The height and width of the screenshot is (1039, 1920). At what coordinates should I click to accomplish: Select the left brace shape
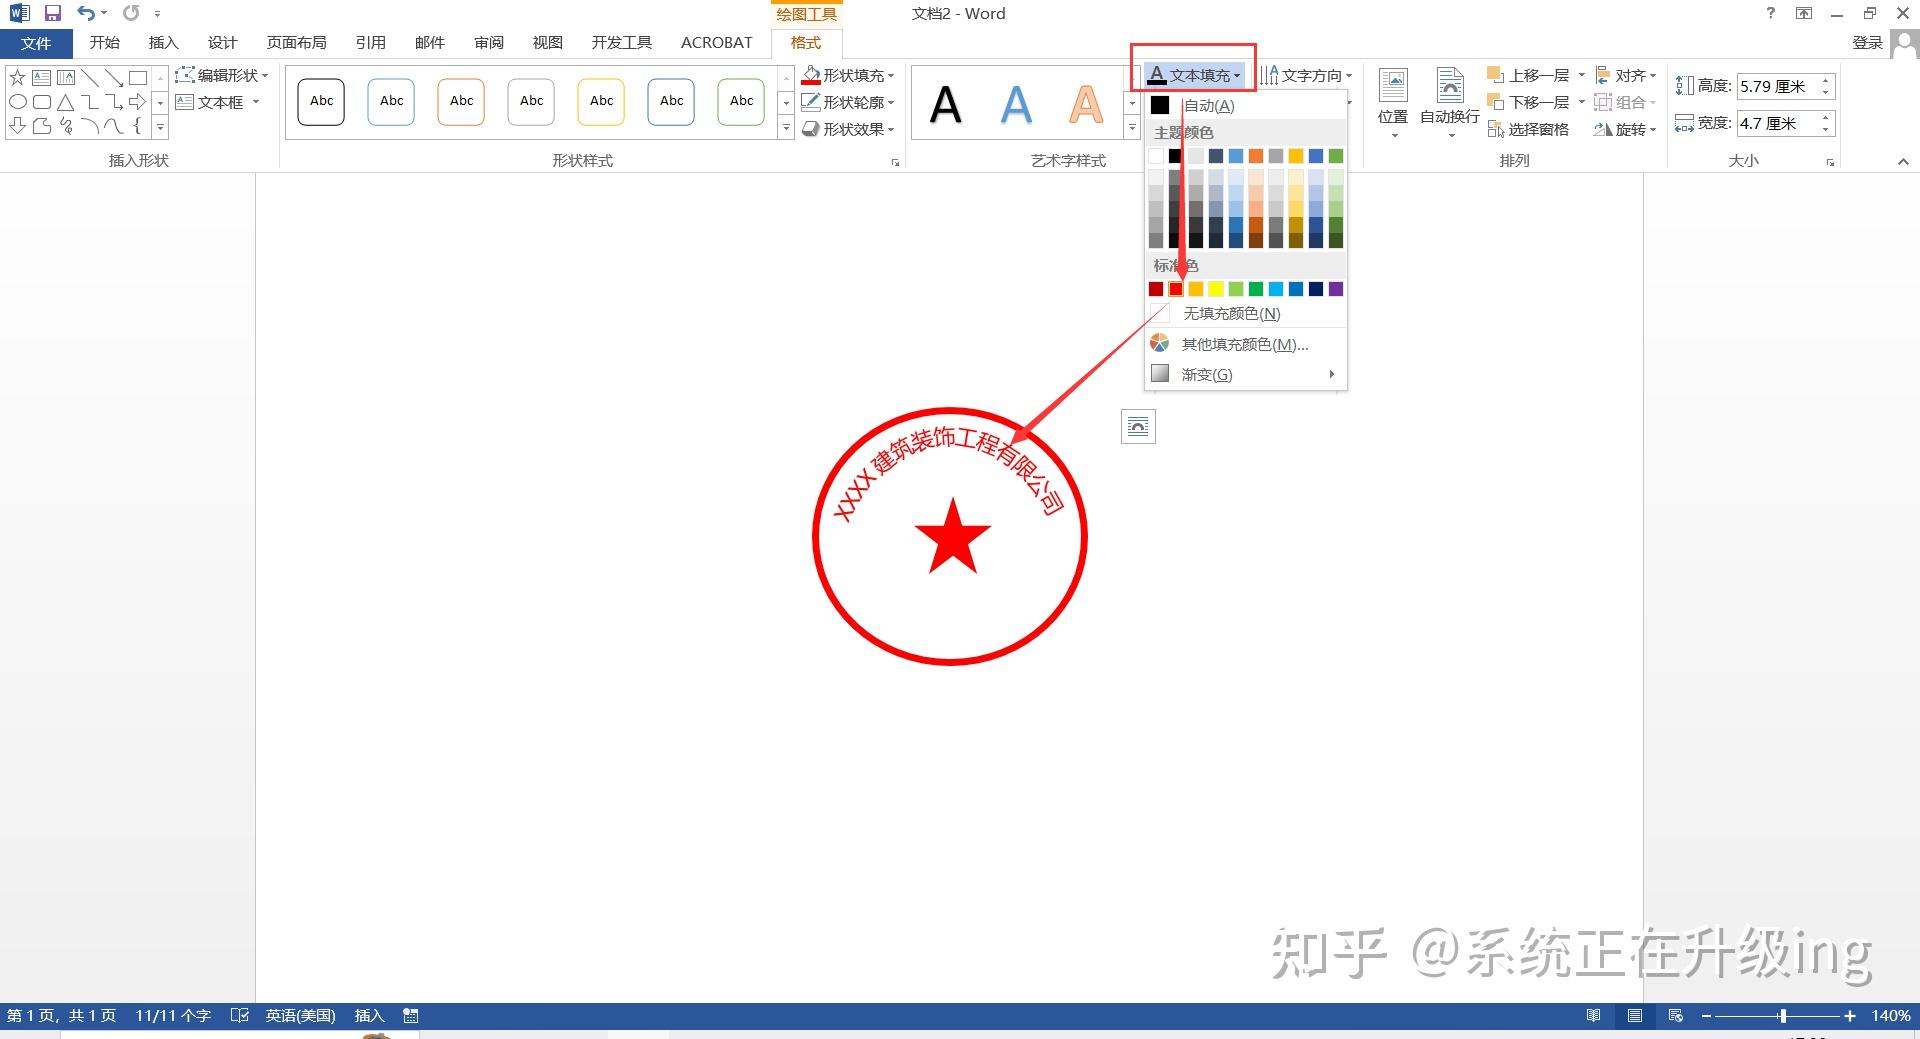[138, 126]
